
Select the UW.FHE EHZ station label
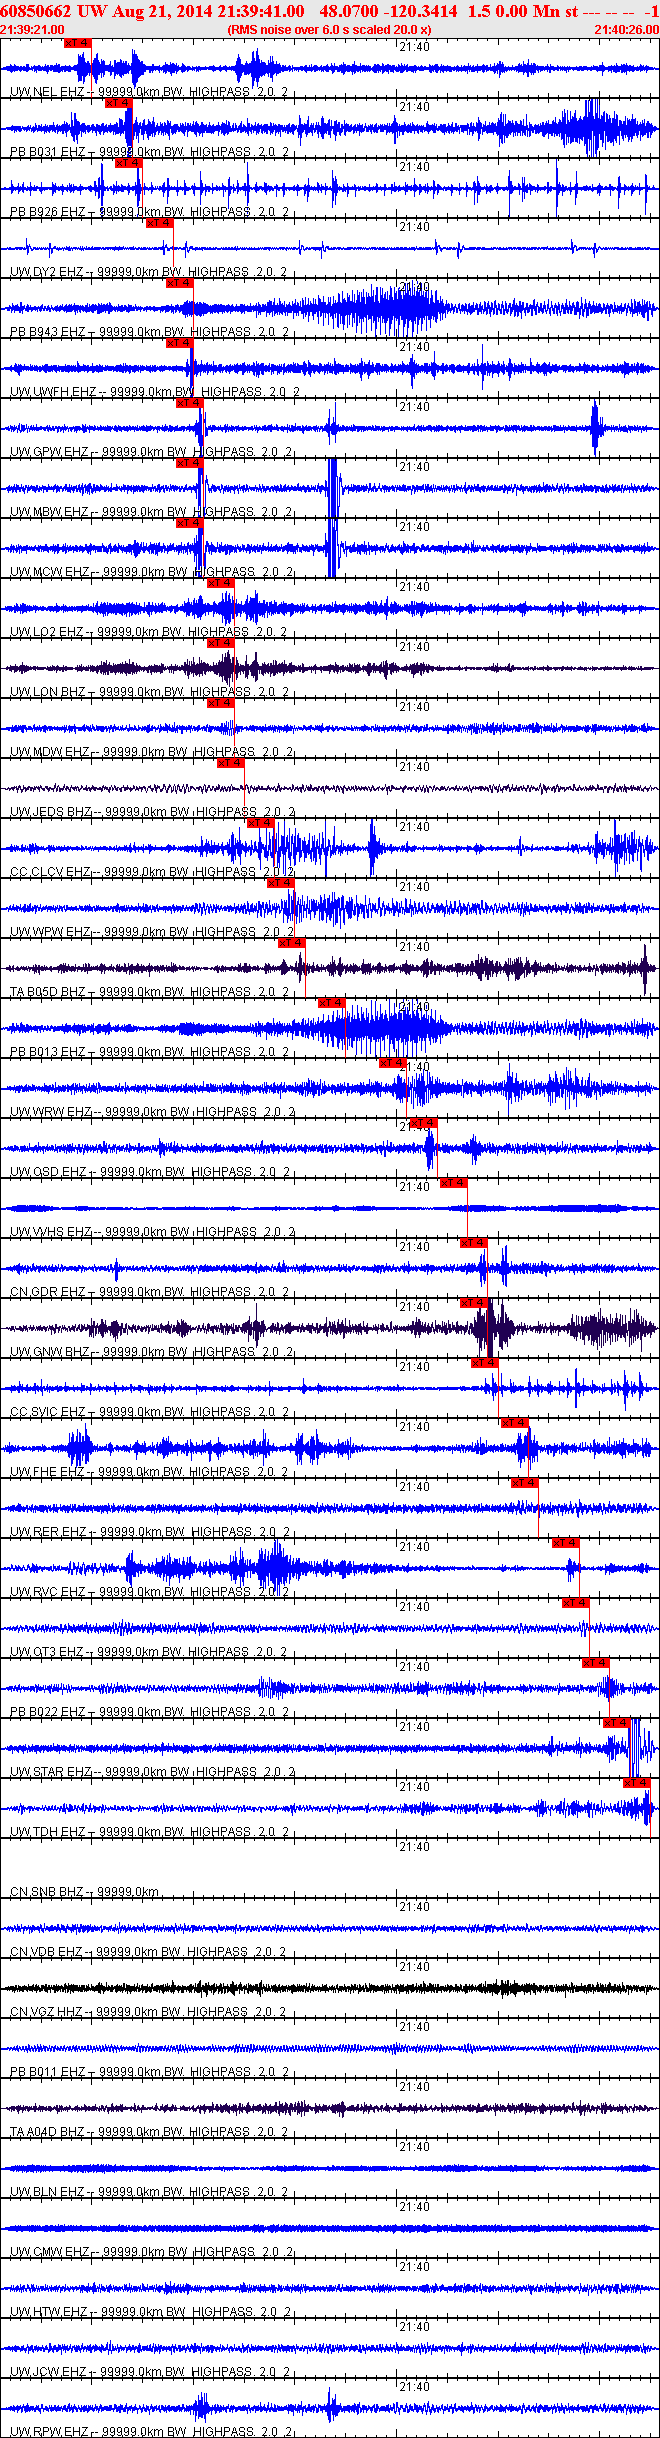[x=47, y=1472]
